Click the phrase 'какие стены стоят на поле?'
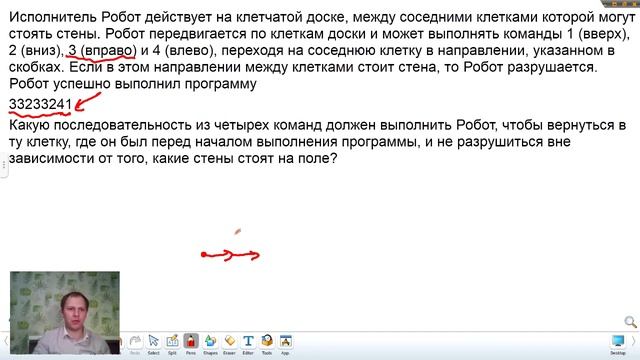This screenshot has width=640, height=360. pos(245,158)
